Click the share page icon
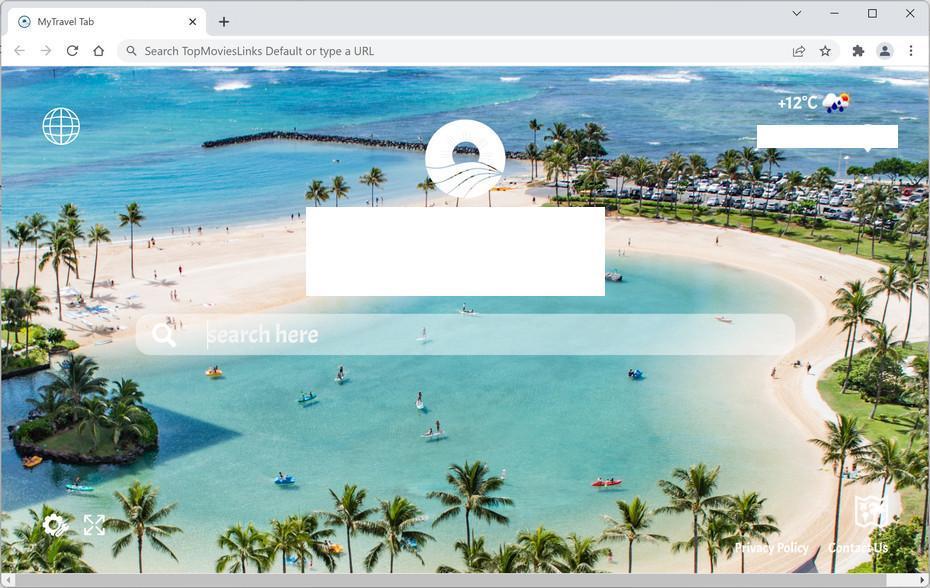The width and height of the screenshot is (930, 588). (x=799, y=51)
